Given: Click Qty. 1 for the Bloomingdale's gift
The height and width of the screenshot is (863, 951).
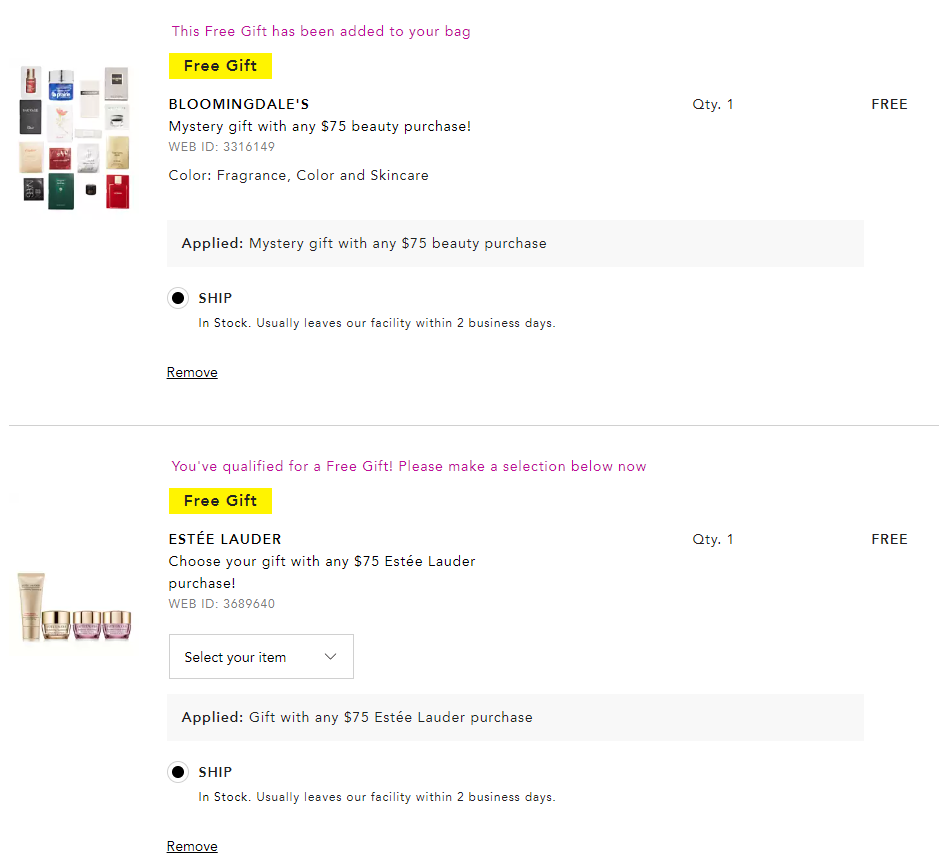Looking at the screenshot, I should coord(713,104).
